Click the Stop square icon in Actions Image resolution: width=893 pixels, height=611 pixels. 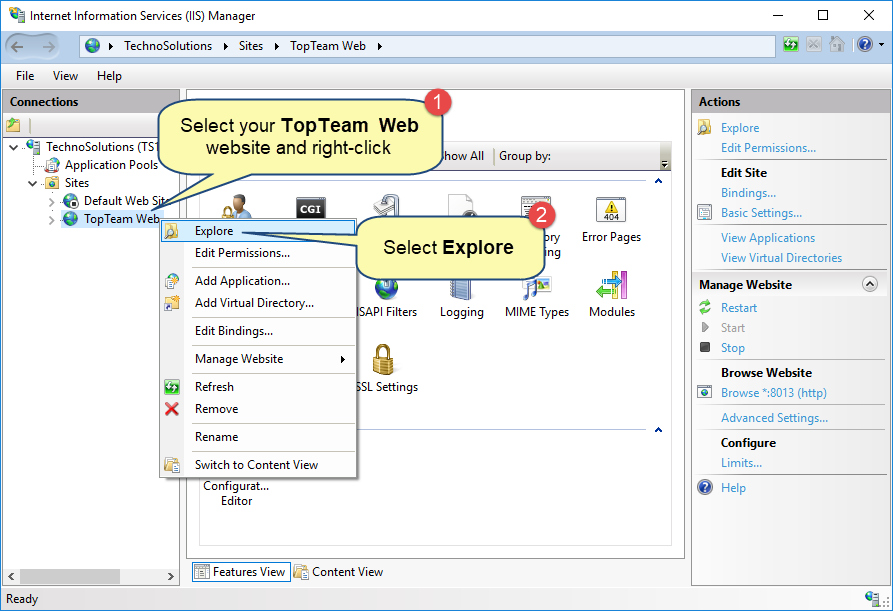click(704, 347)
